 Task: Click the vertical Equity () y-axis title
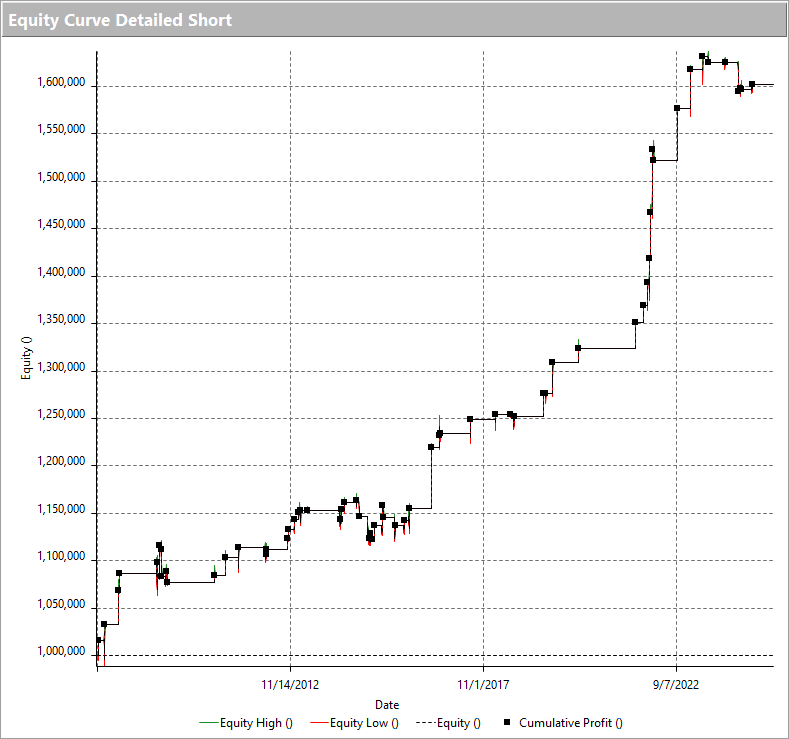tap(26, 358)
